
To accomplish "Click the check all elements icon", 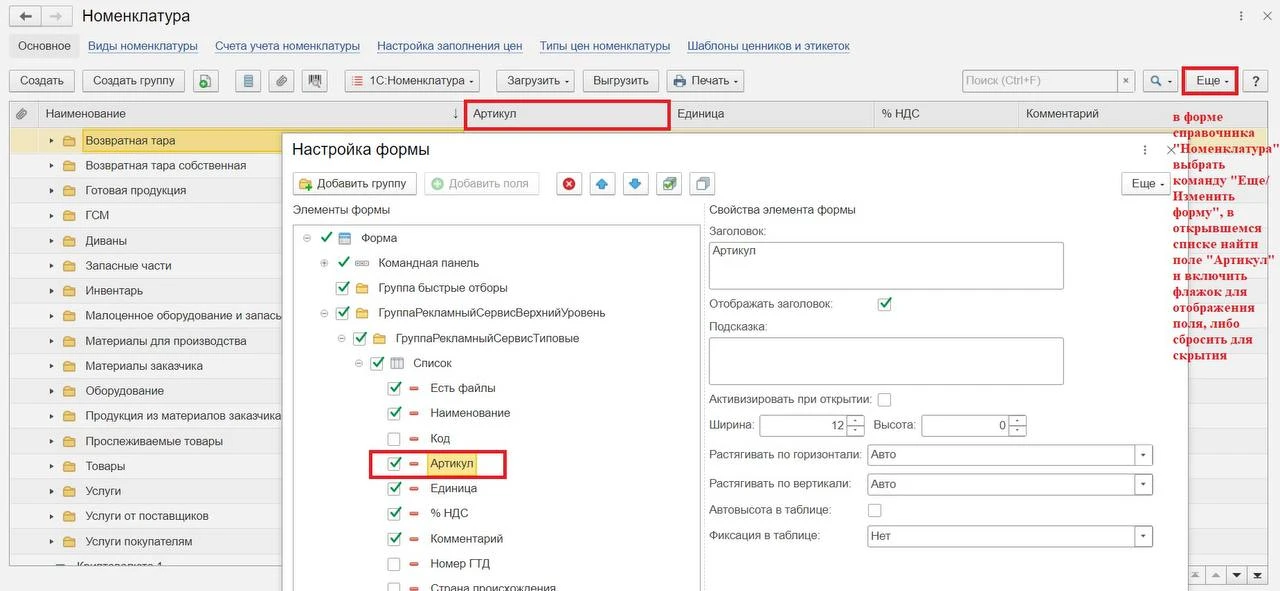I will [669, 184].
